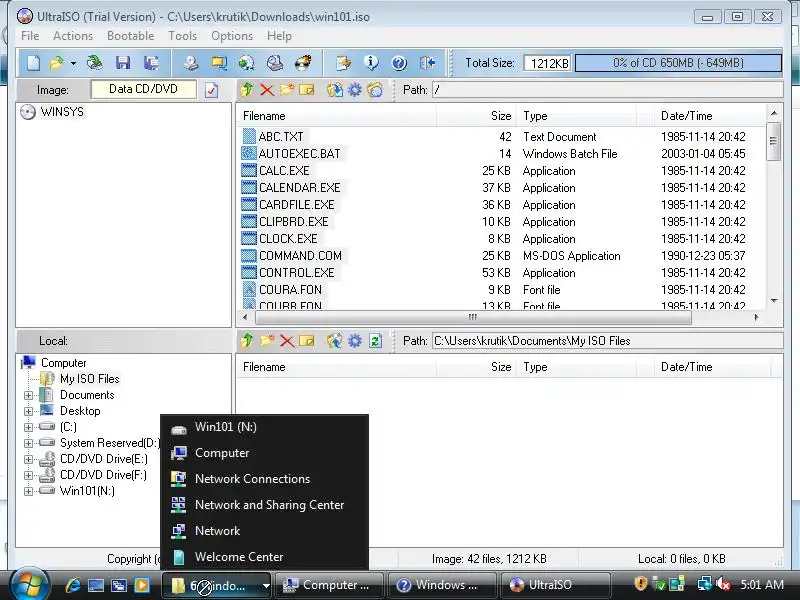Expand the Win101(N:) node in the tree
The height and width of the screenshot is (600, 800).
[29, 491]
